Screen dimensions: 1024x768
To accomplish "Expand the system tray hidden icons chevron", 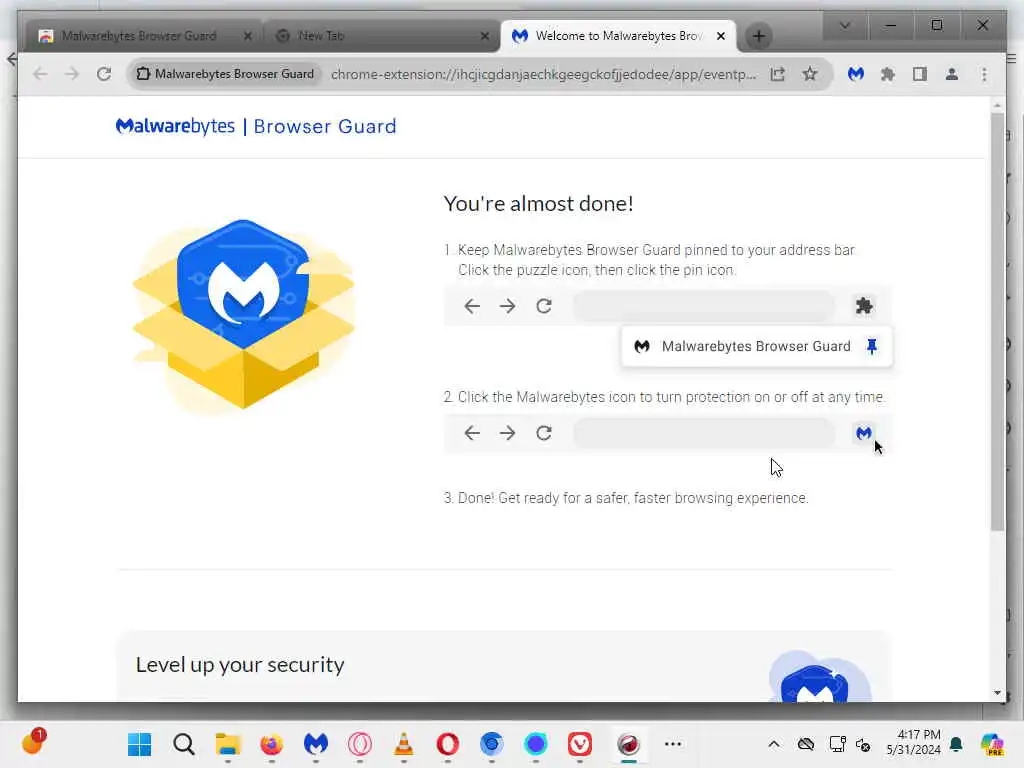I will 774,744.
